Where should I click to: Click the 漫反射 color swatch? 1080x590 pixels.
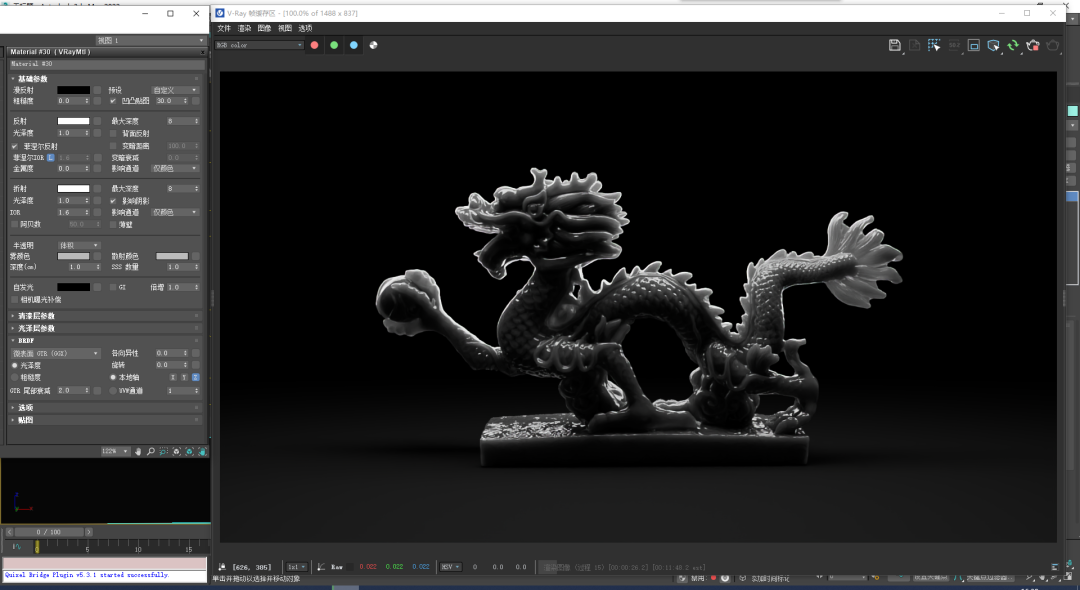(x=73, y=90)
